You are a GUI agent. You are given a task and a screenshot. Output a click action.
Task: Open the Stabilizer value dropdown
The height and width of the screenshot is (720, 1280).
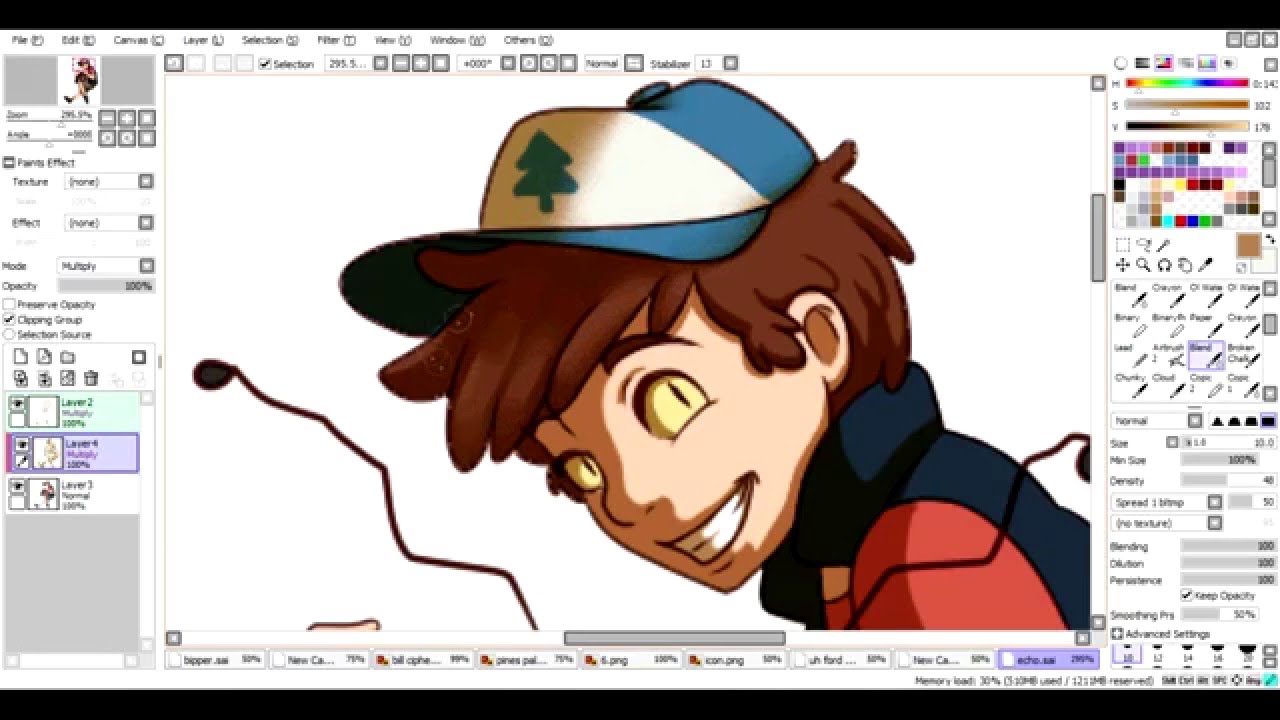731,63
